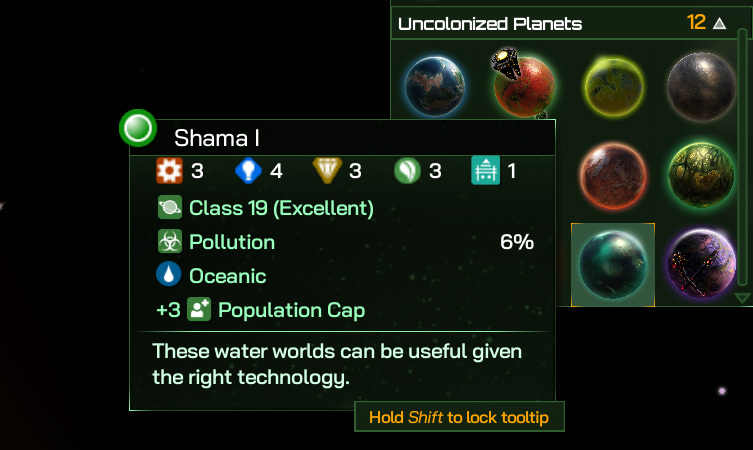Click the gold diamond wealth icon
Image resolution: width=753 pixels, height=450 pixels.
click(x=326, y=171)
